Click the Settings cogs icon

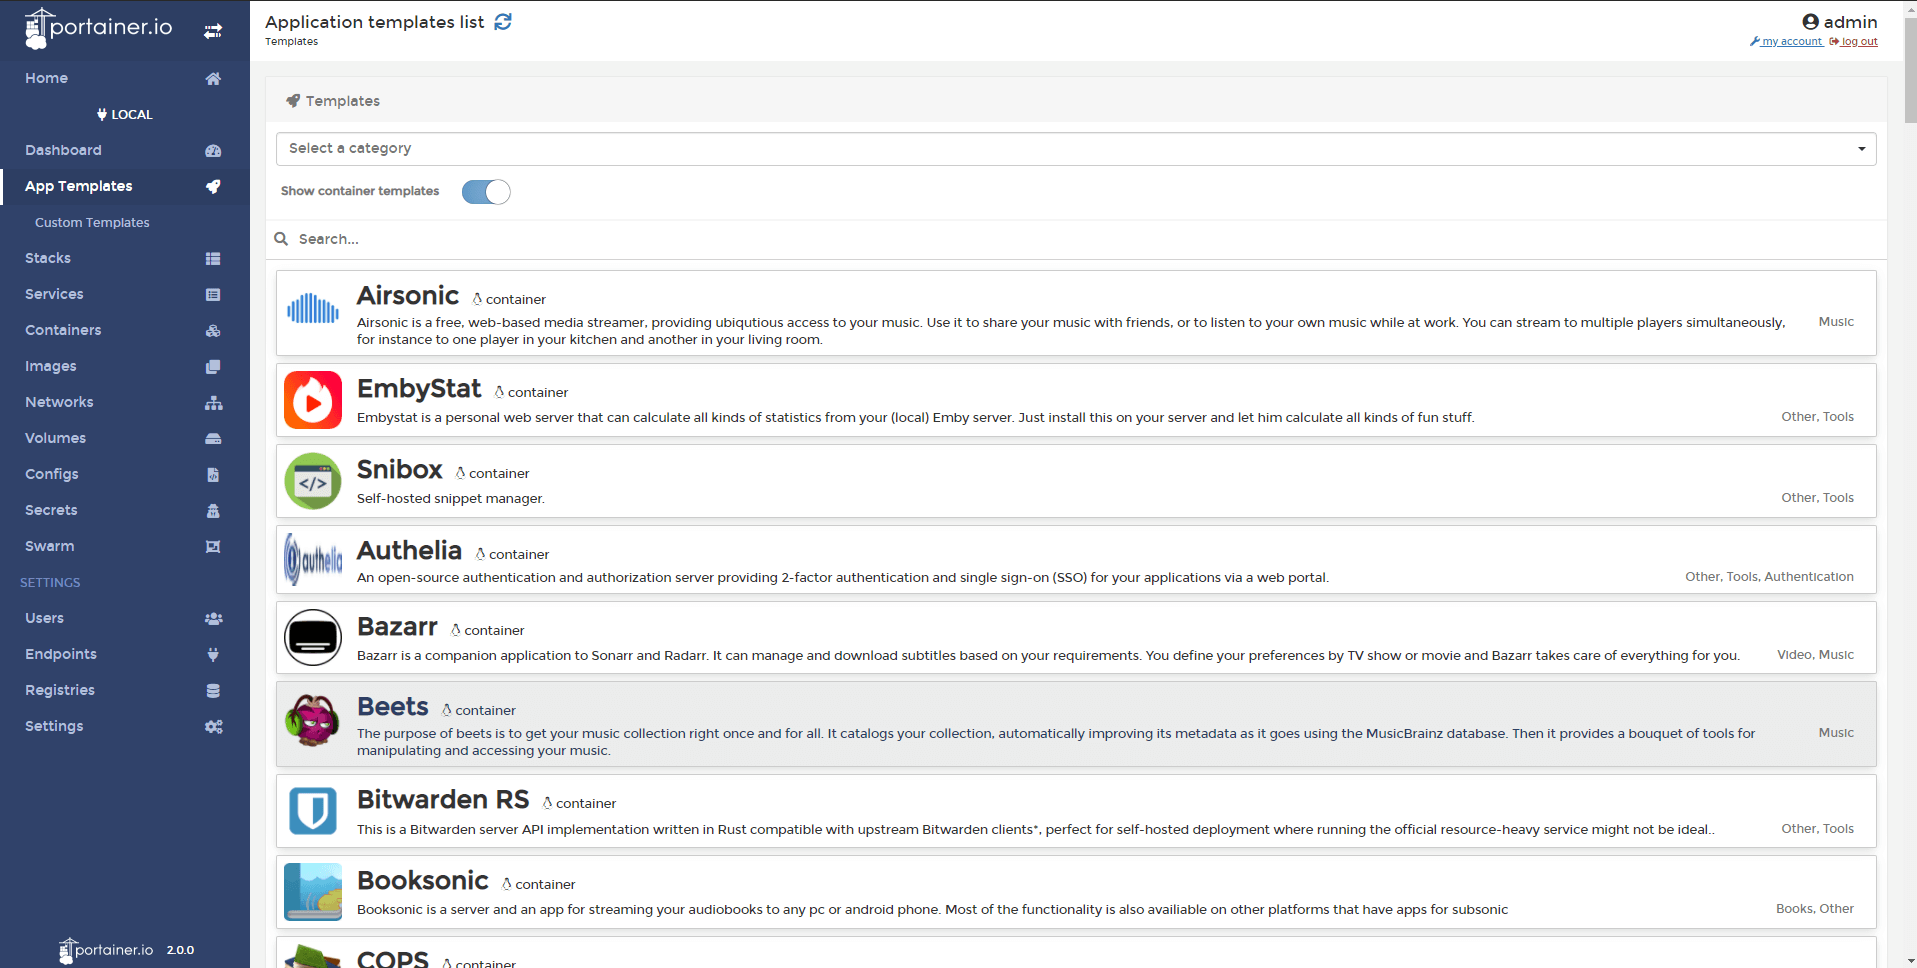213,727
